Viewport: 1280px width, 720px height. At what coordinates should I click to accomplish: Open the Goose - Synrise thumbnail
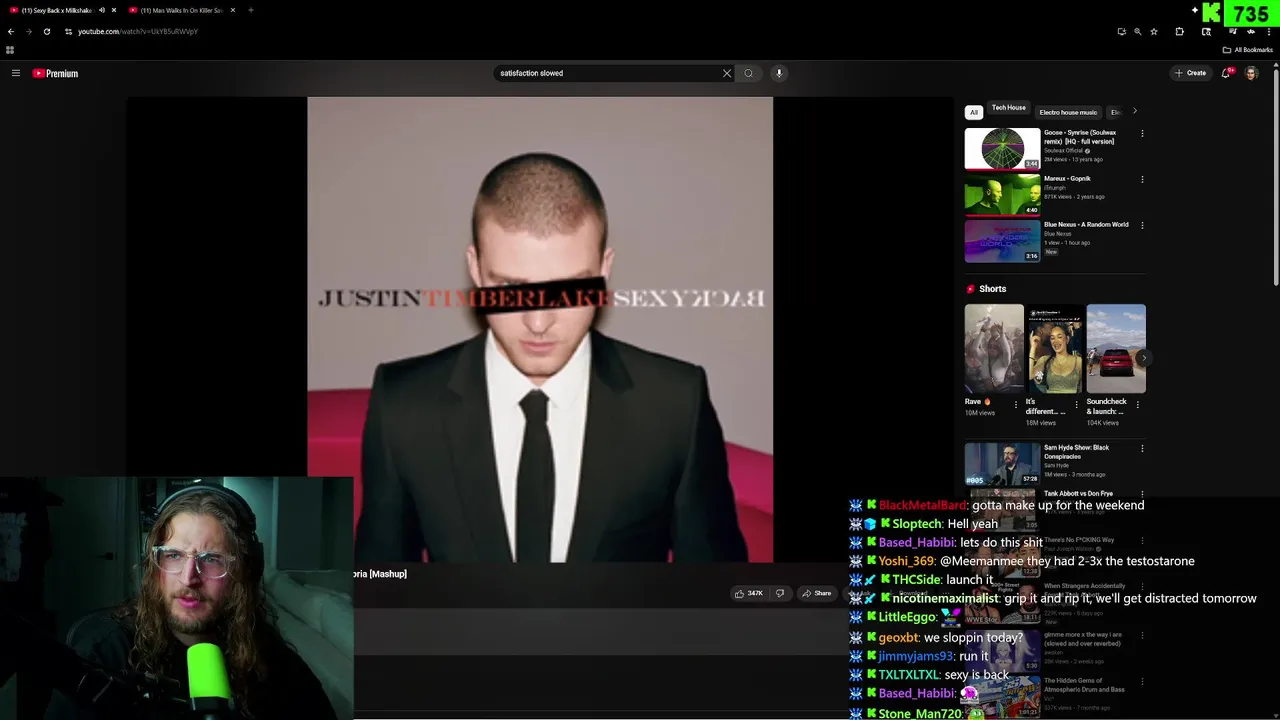point(1002,149)
